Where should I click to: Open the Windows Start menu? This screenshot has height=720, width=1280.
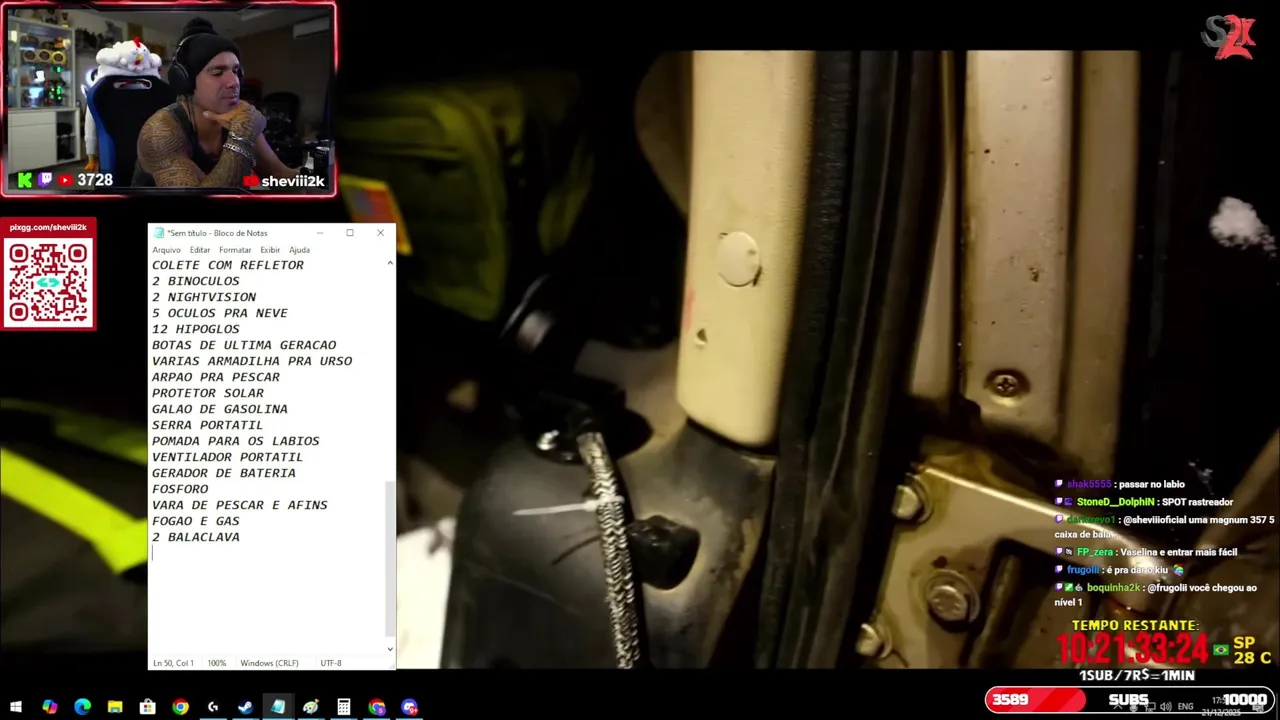pyautogui.click(x=16, y=707)
